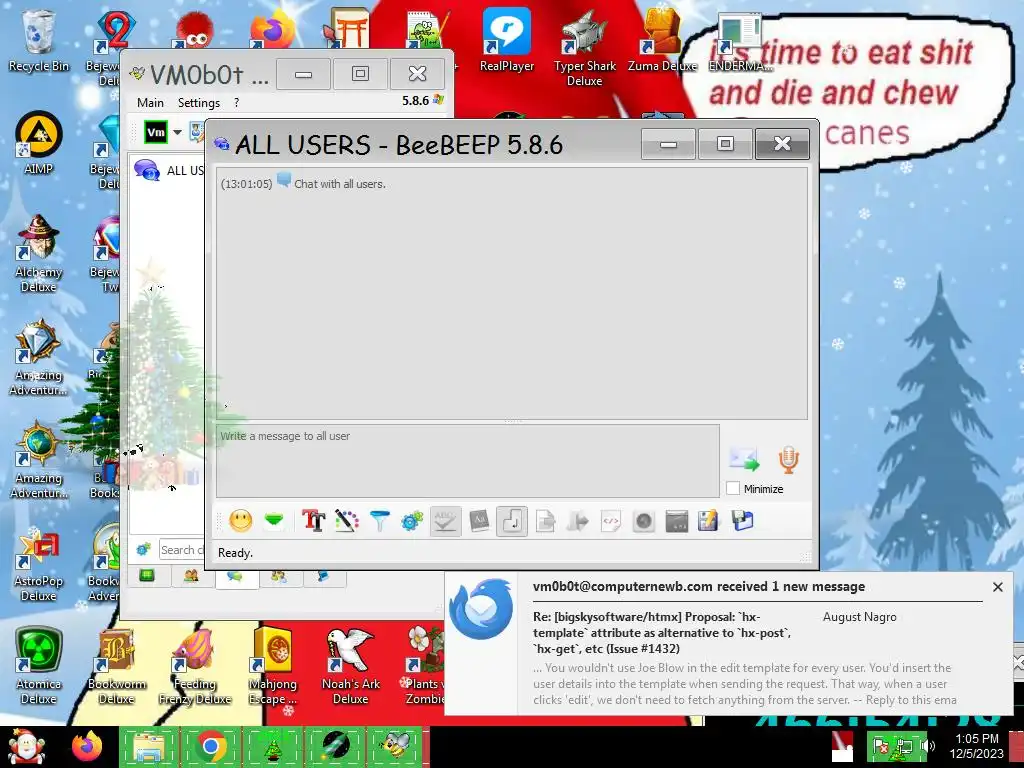This screenshot has width=1024, height=768.
Task: Open the AIMP desktop shortcut
Action: [39, 142]
